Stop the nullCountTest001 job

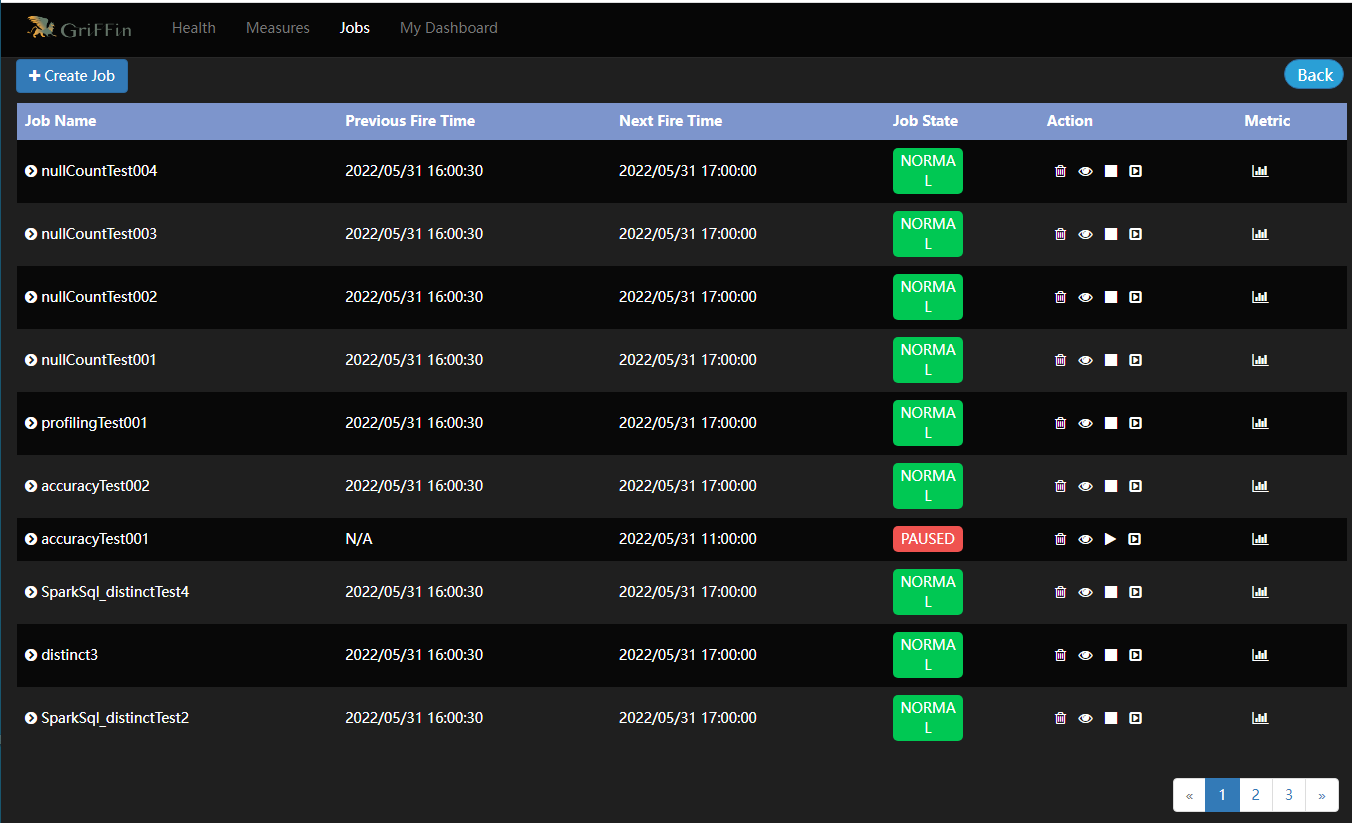click(x=1110, y=360)
